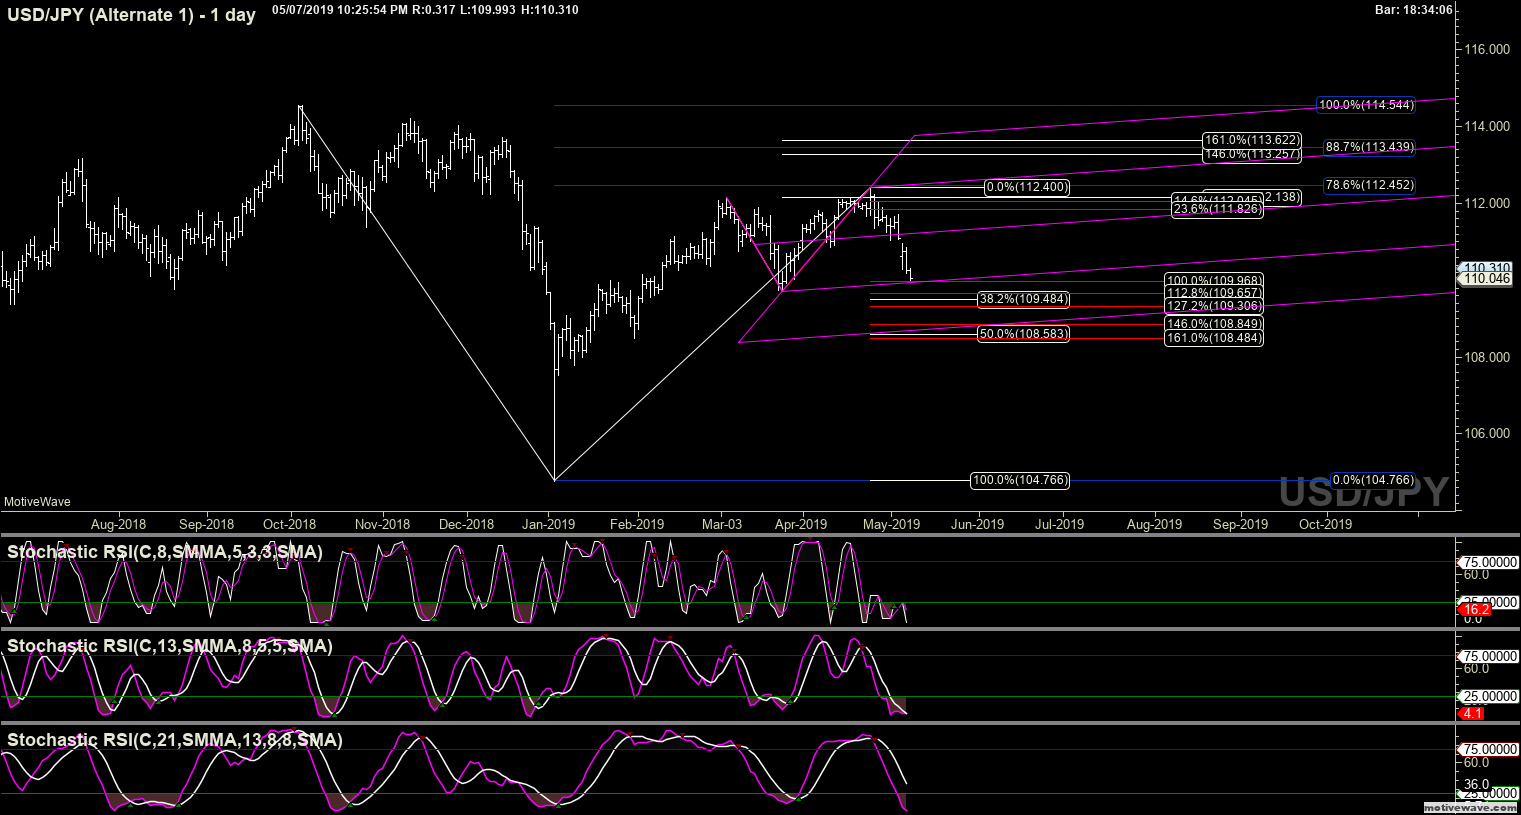Click the 0.0%(104.766) label on the blue line
This screenshot has height=815, width=1521.
(1374, 480)
